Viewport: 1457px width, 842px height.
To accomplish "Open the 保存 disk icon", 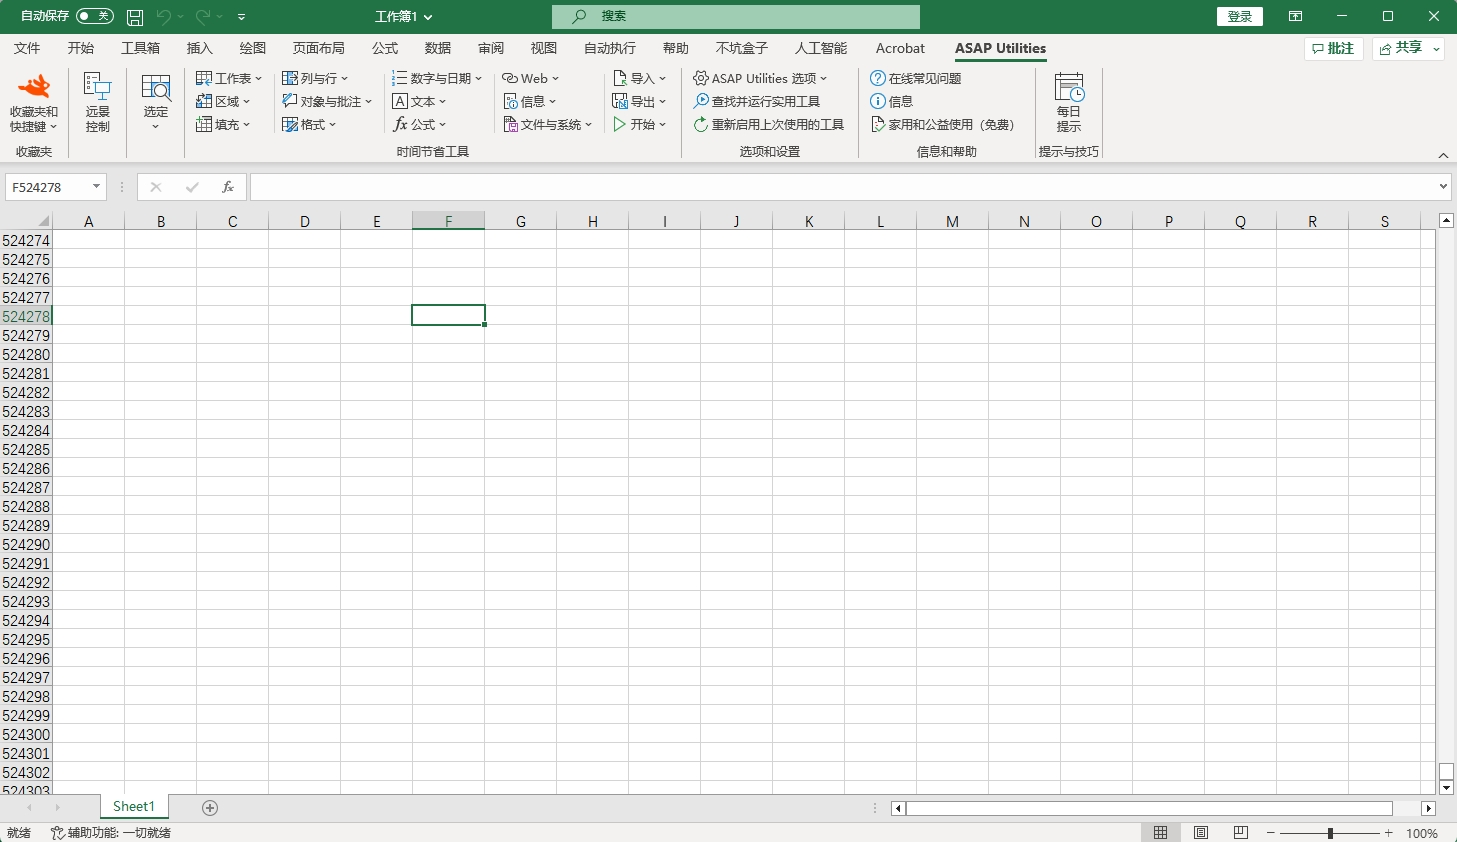I will coord(134,16).
